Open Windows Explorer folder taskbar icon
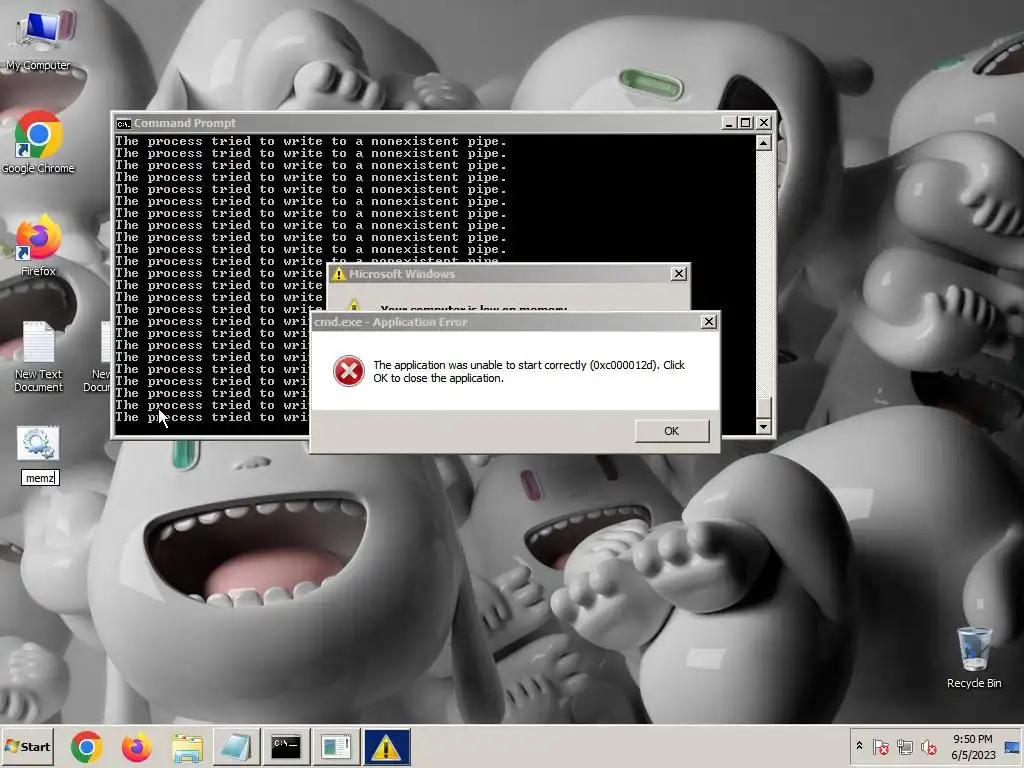 point(187,747)
